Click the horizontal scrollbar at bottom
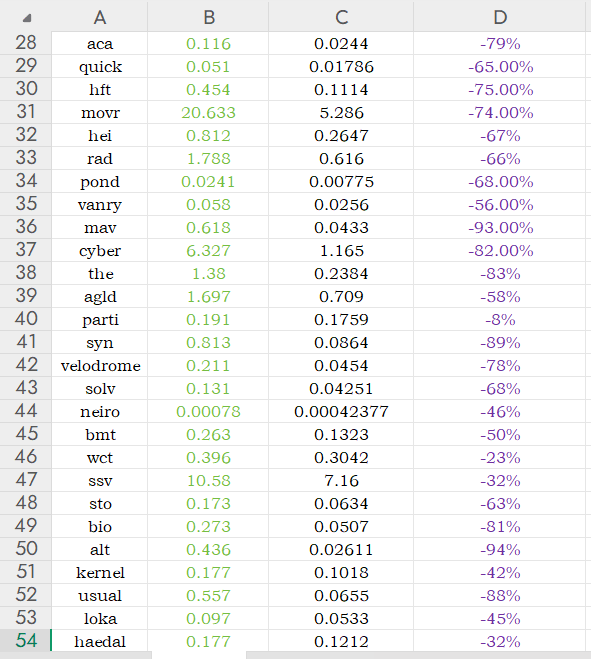 pos(418,655)
